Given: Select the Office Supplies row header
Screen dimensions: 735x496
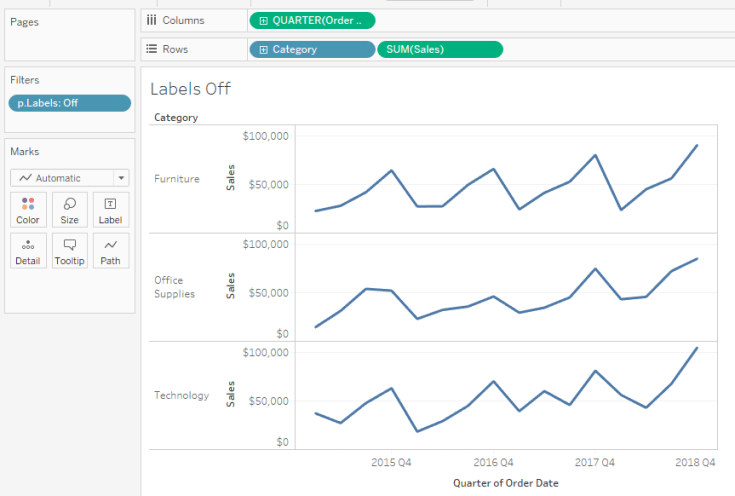Looking at the screenshot, I should pyautogui.click(x=175, y=287).
